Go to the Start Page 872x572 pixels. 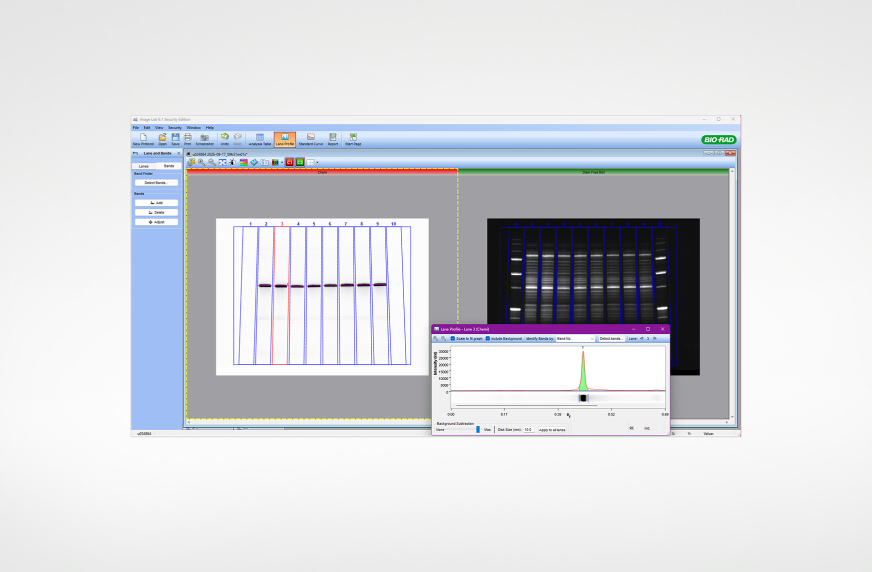[353, 139]
